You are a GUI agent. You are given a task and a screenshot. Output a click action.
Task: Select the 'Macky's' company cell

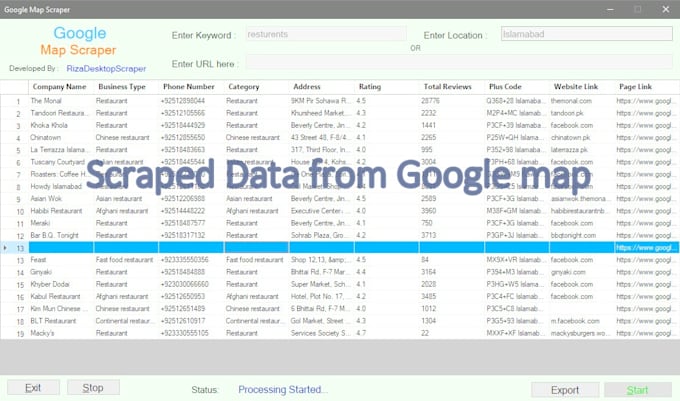[x=61, y=333]
